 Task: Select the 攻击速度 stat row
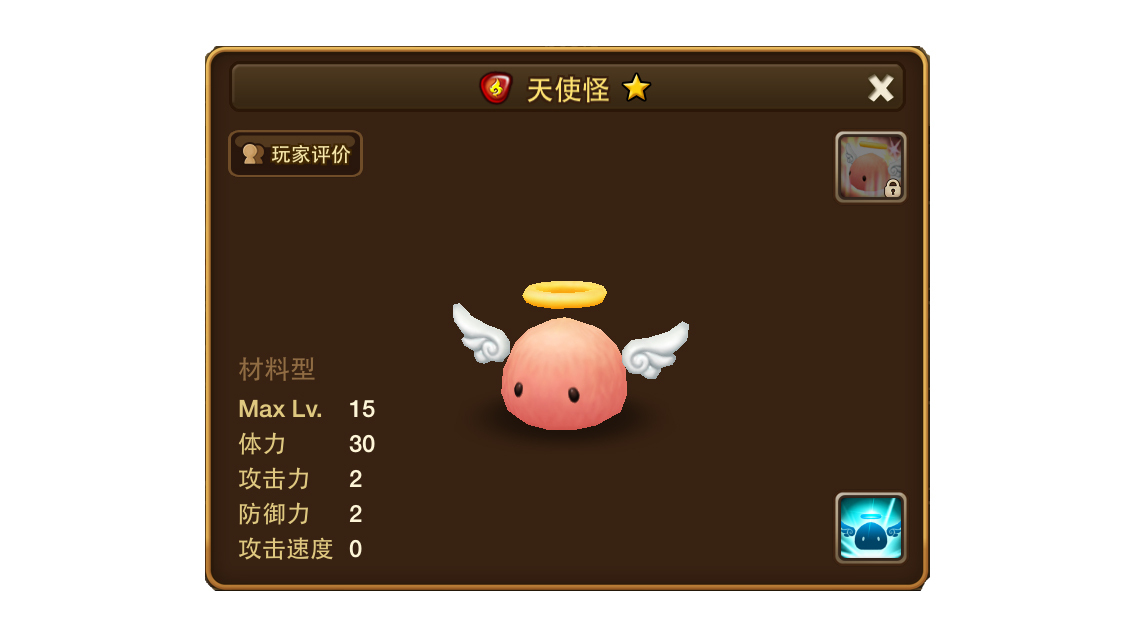[x=301, y=549]
